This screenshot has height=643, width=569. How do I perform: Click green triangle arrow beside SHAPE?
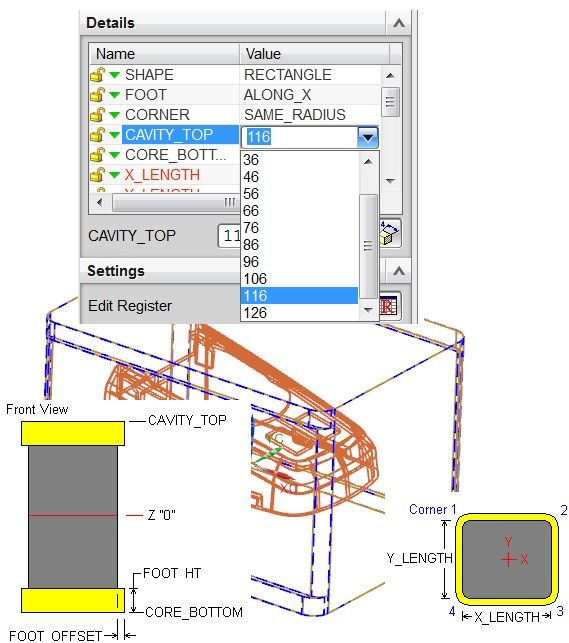[114, 75]
